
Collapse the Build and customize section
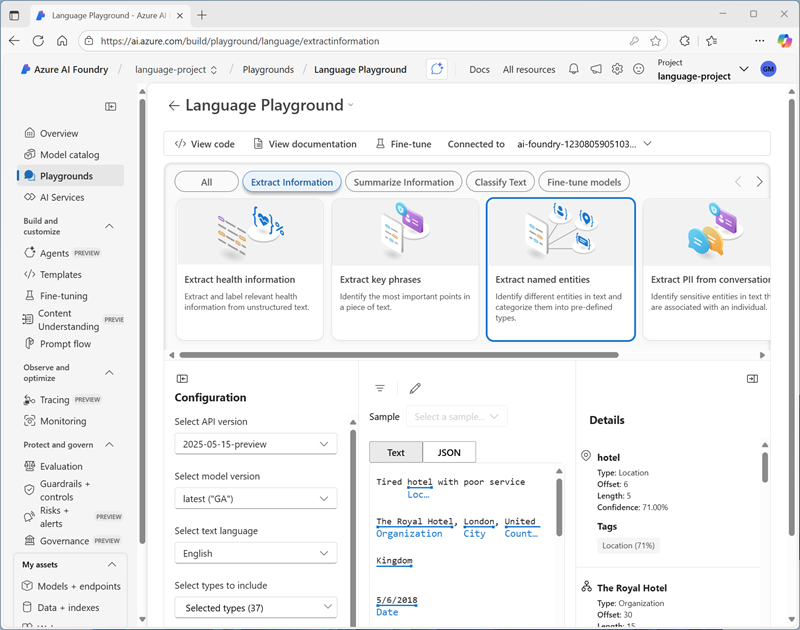click(110, 226)
